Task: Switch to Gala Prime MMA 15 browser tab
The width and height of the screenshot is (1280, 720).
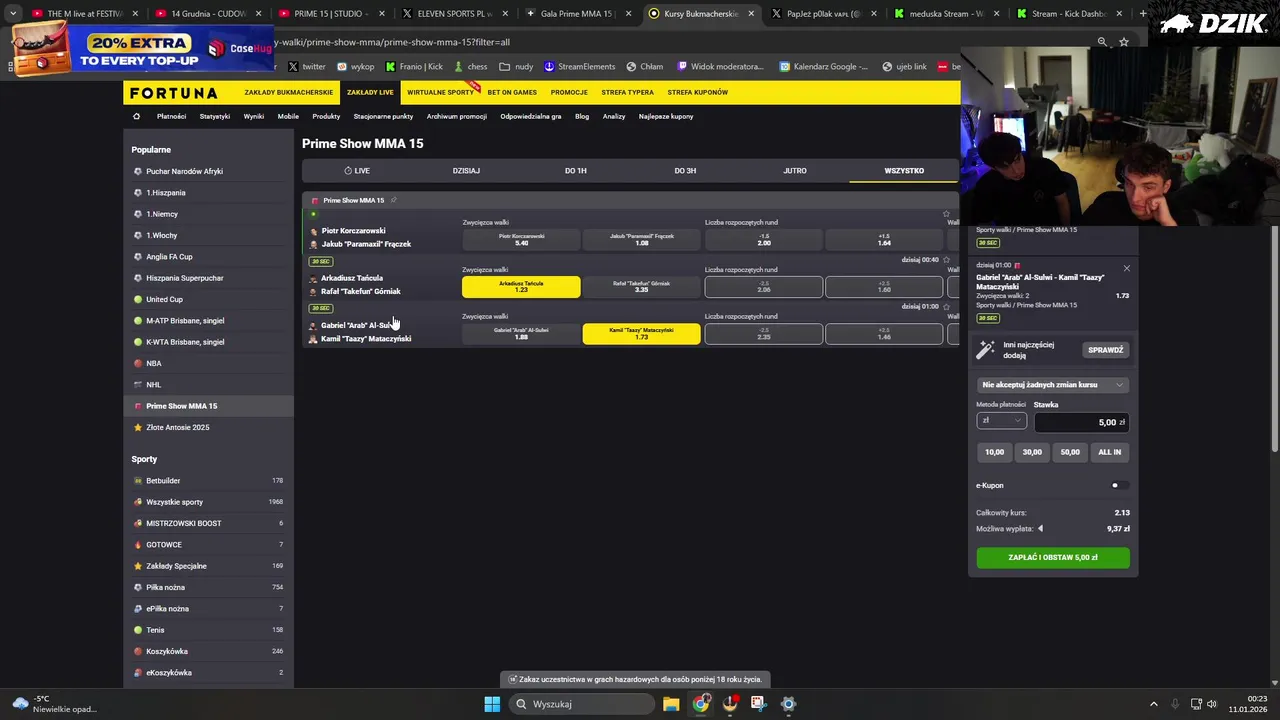Action: pos(576,14)
